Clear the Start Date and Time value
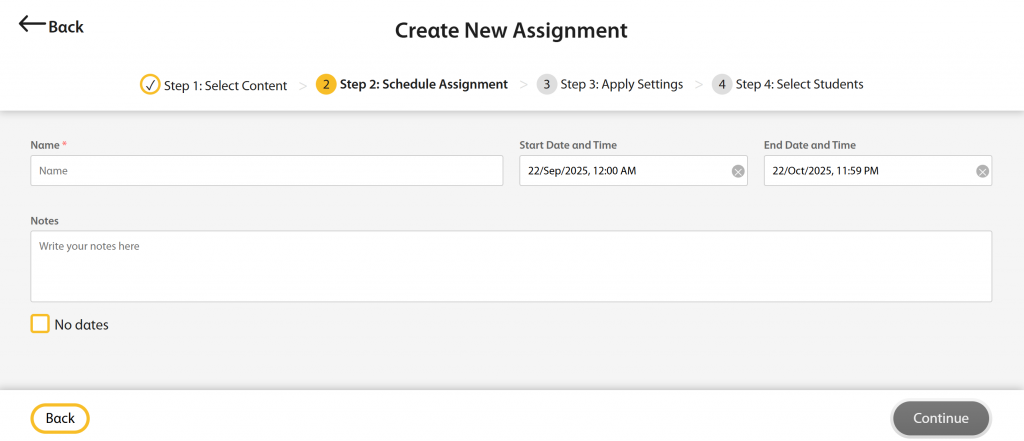Viewport: 1024px width, 441px height. 738,171
